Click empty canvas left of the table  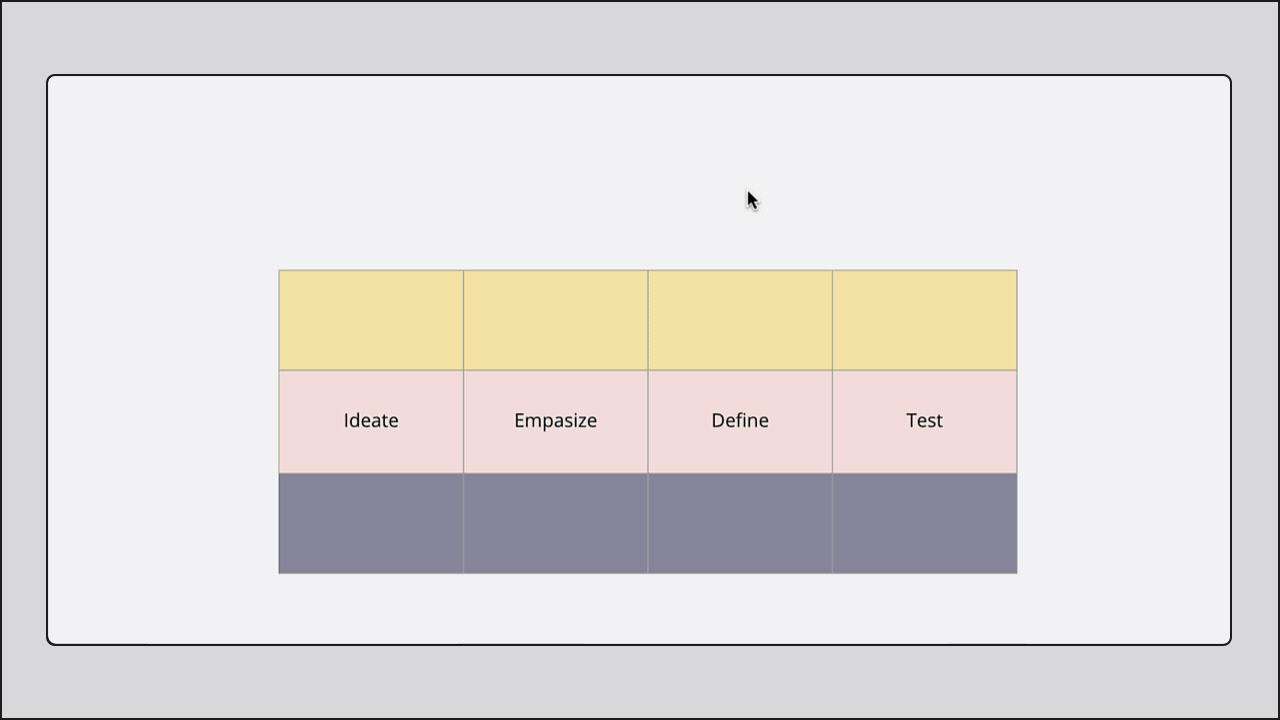[160, 420]
